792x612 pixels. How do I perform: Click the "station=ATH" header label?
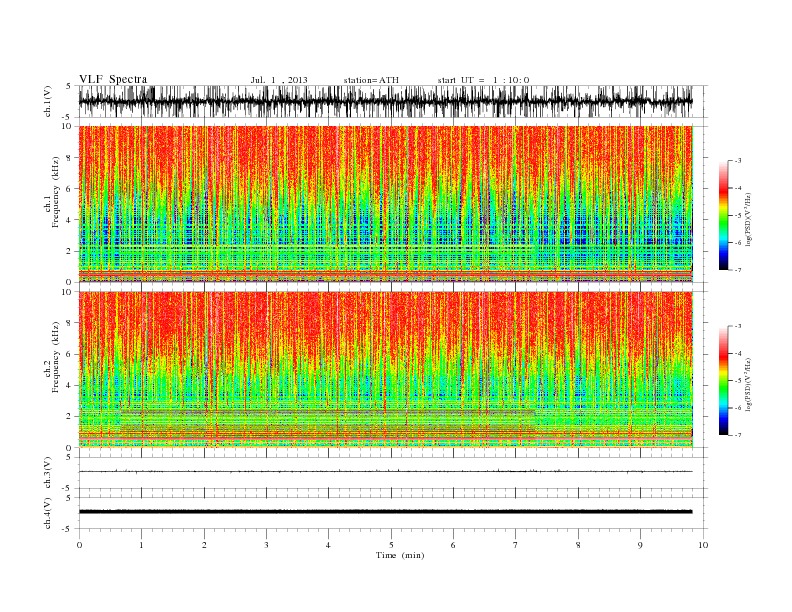(x=371, y=80)
